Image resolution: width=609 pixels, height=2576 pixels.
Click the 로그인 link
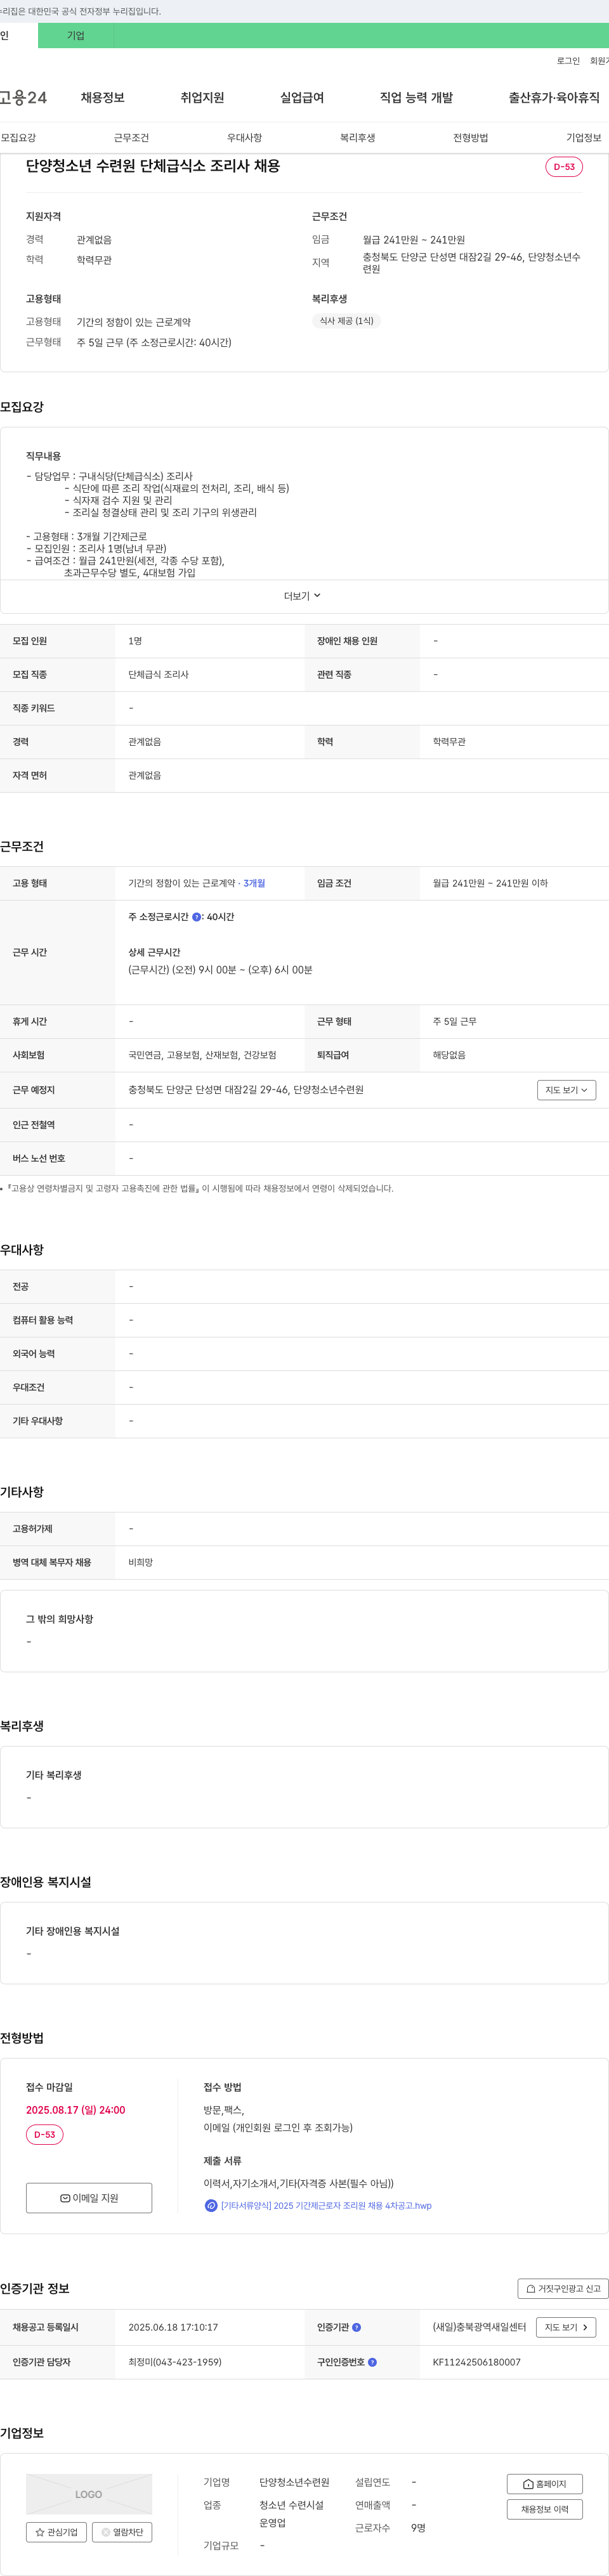point(568,61)
